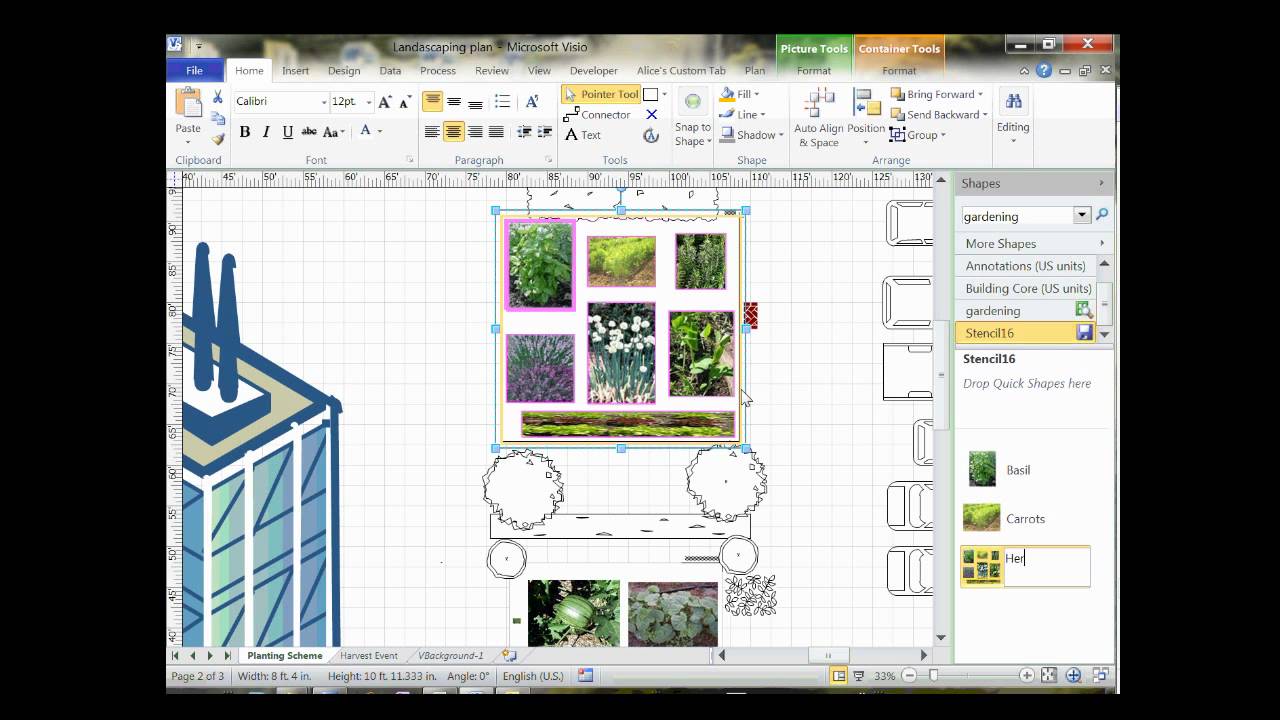Open Alice's Custom Tab

click(681, 71)
